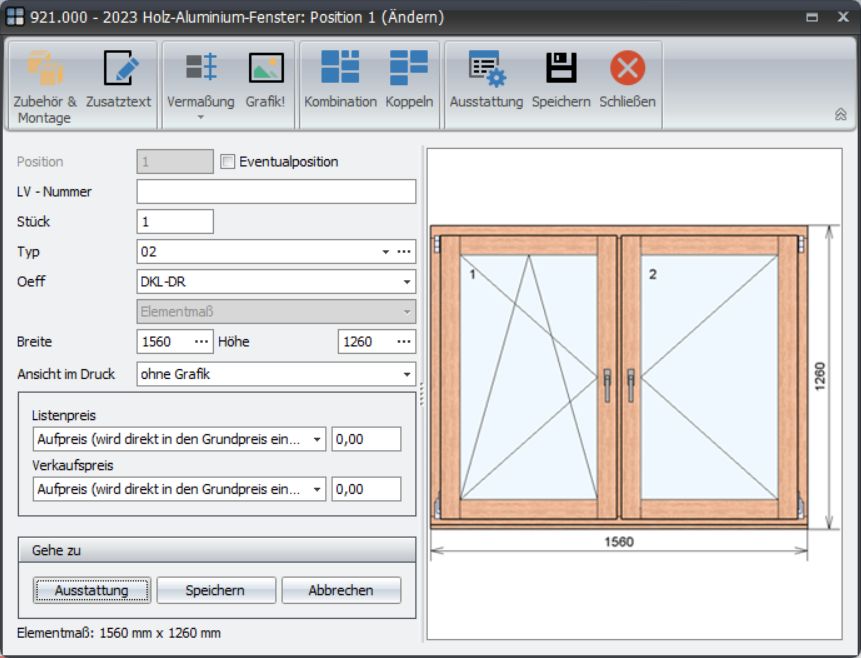861x658 pixels.
Task: Open Zubehör & Montage toolbar icon
Action: [x=44, y=70]
